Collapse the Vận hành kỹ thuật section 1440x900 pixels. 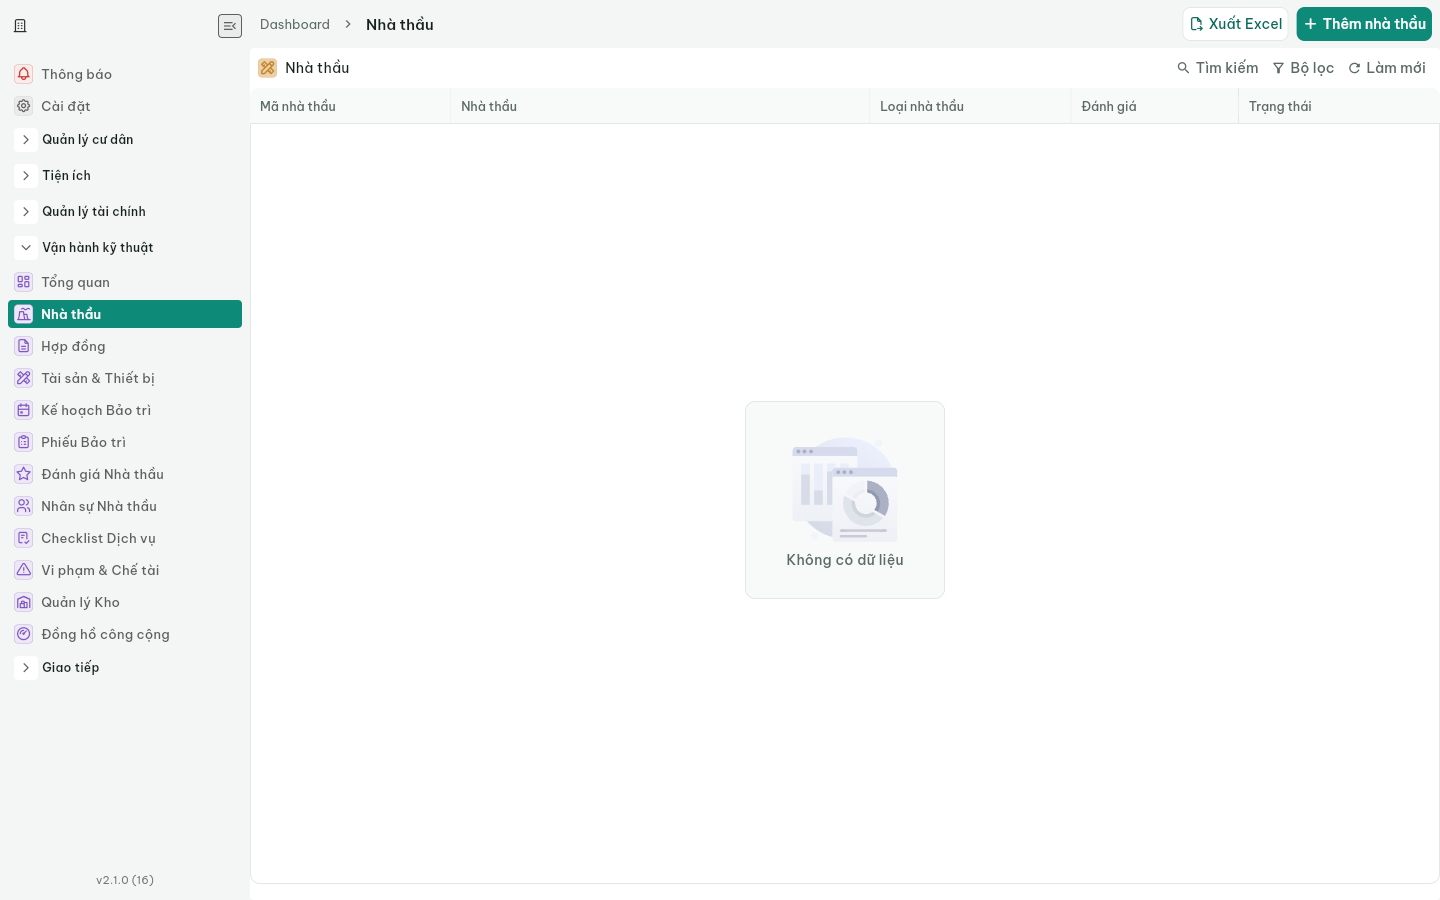[26, 248]
